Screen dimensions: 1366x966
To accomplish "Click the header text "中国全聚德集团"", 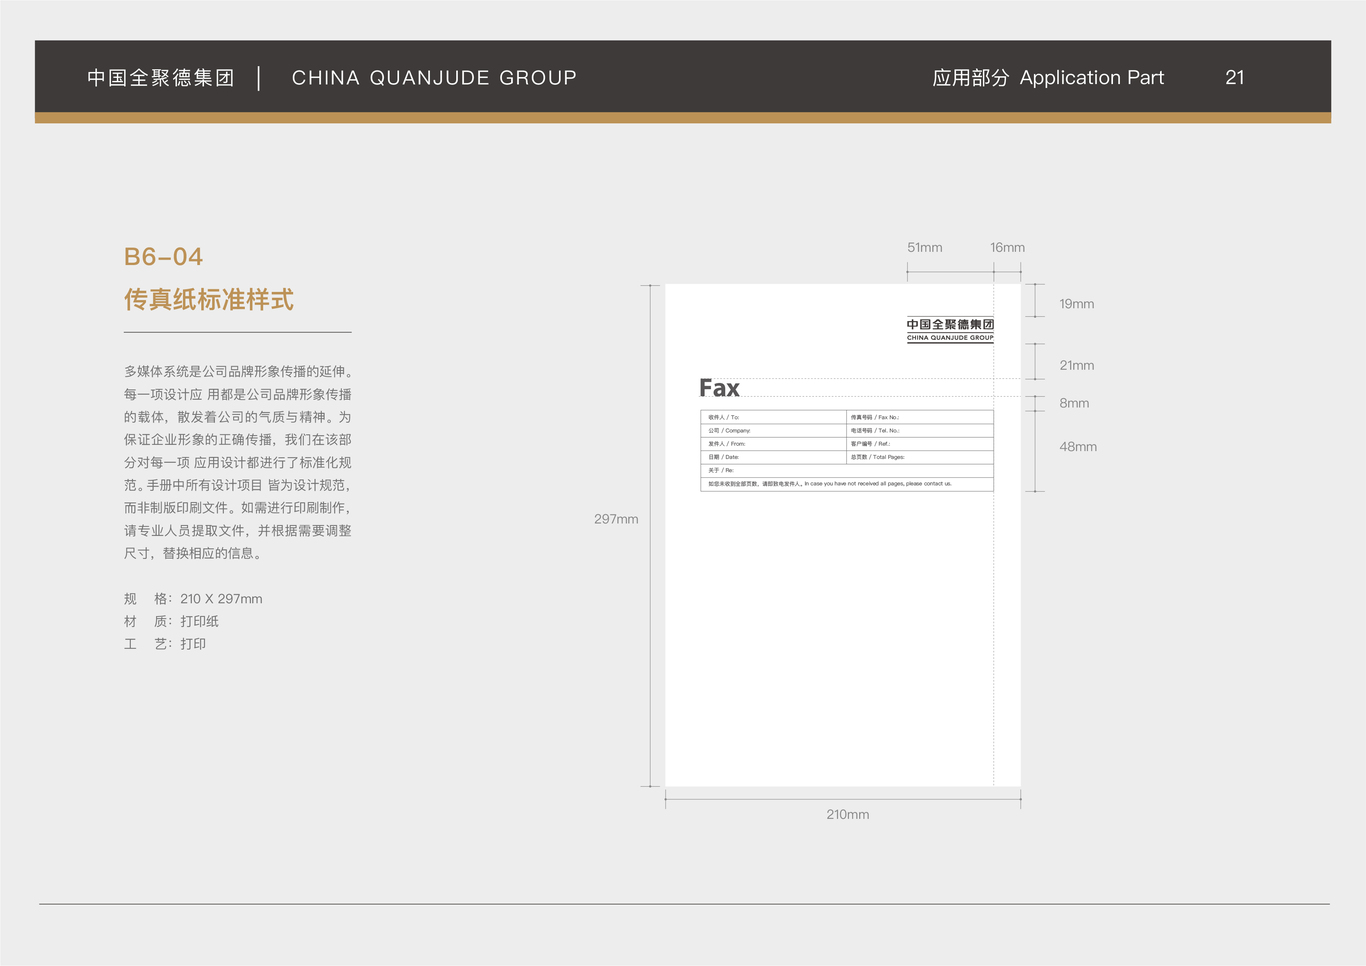I will pyautogui.click(x=160, y=78).
